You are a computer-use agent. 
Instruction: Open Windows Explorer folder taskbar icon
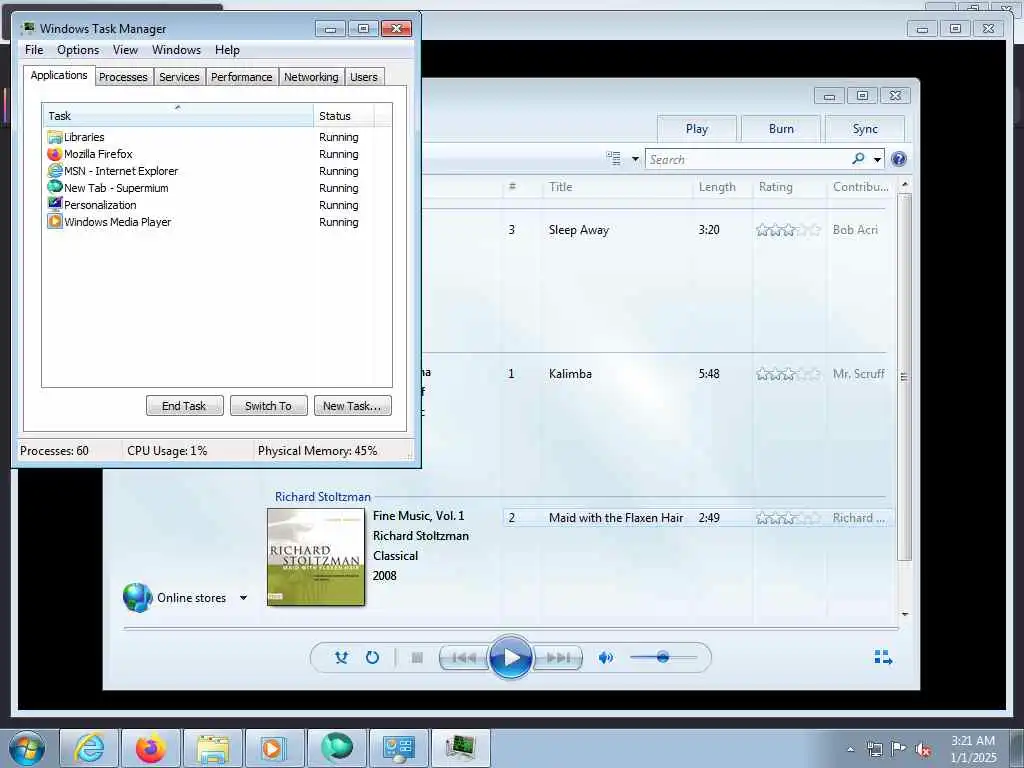213,748
